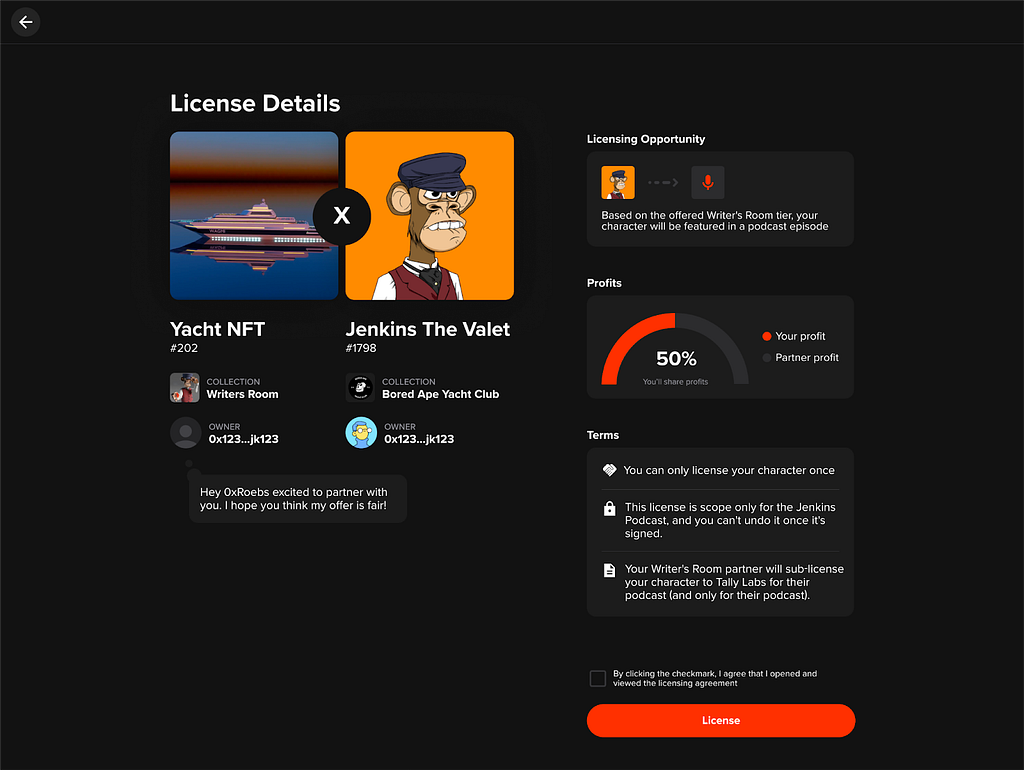Click the dashed arrow in Licensing Opportunity
The height and width of the screenshot is (770, 1024).
[x=663, y=182]
